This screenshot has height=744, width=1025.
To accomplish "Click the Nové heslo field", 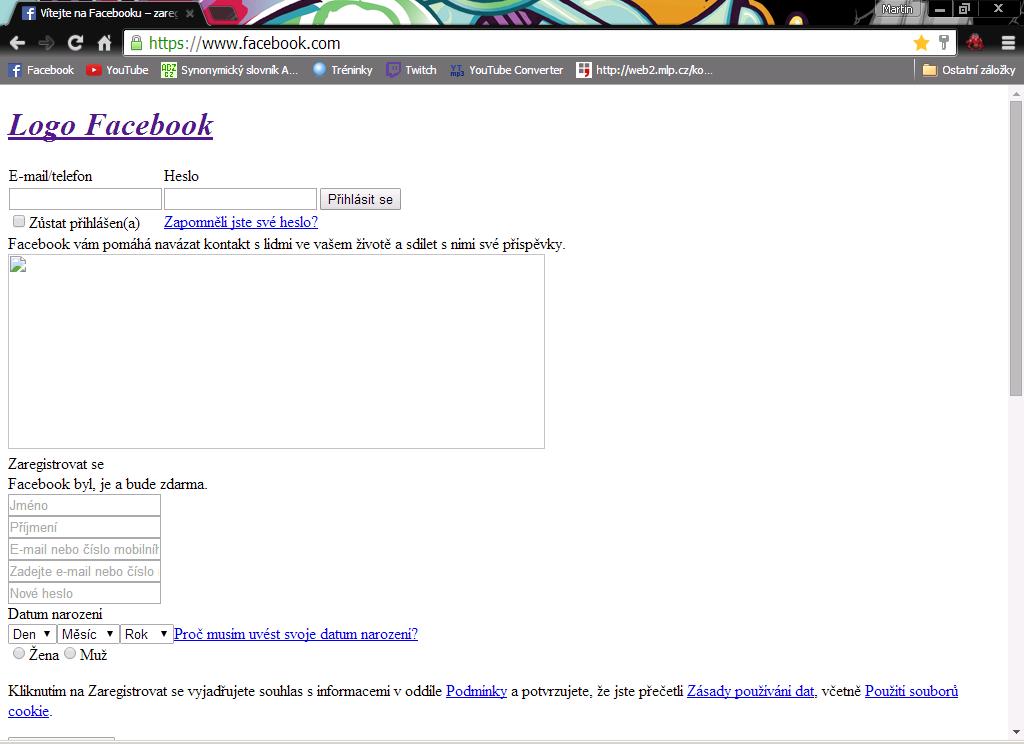I will [84, 594].
